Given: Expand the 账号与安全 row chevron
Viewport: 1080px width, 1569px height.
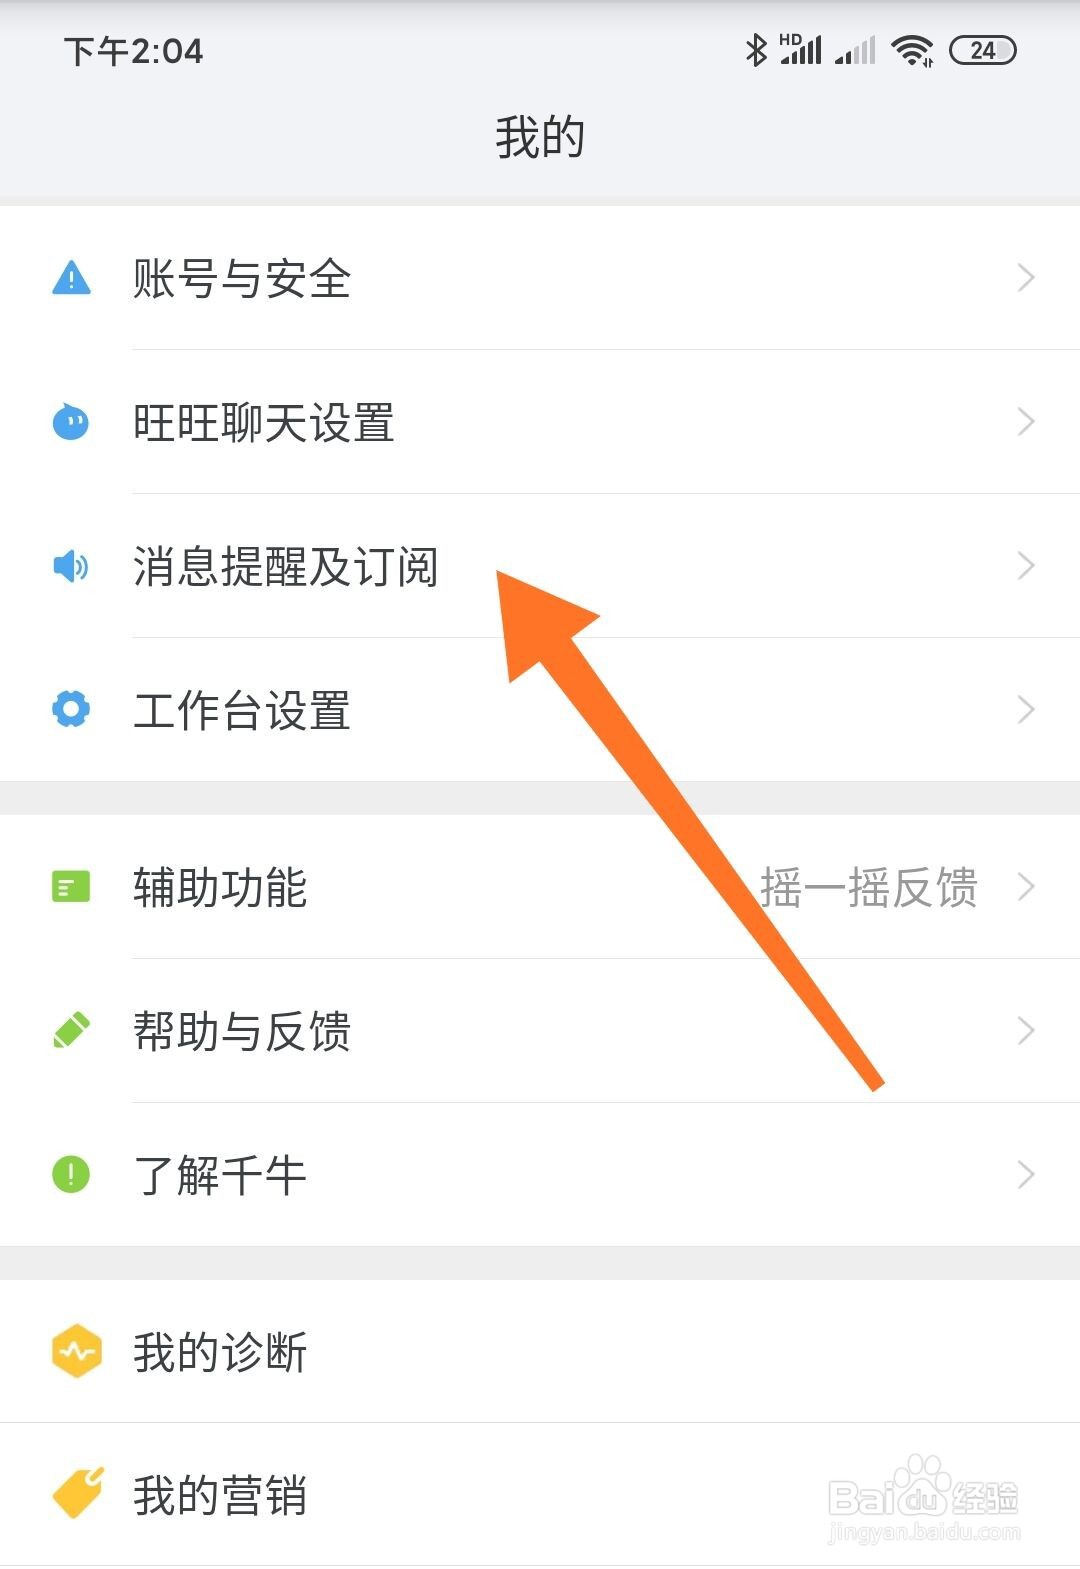Looking at the screenshot, I should 1026,278.
